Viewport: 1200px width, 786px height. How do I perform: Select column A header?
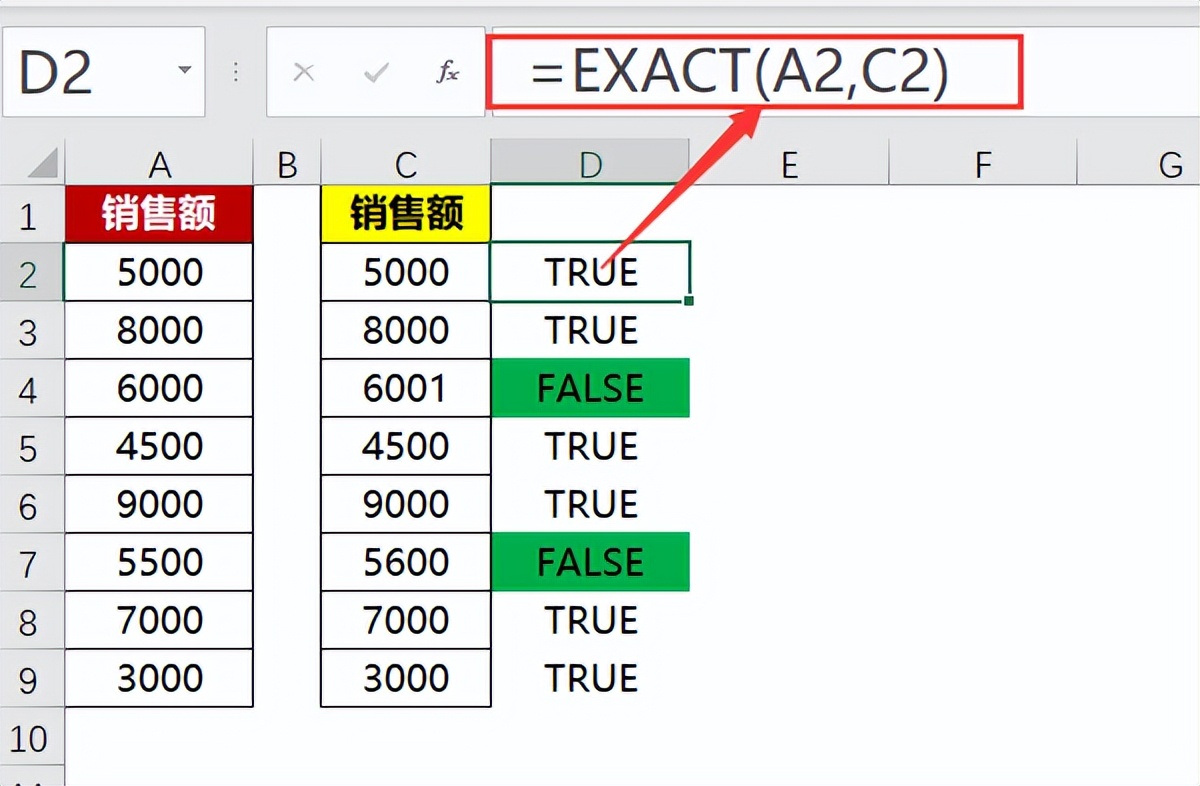click(159, 162)
